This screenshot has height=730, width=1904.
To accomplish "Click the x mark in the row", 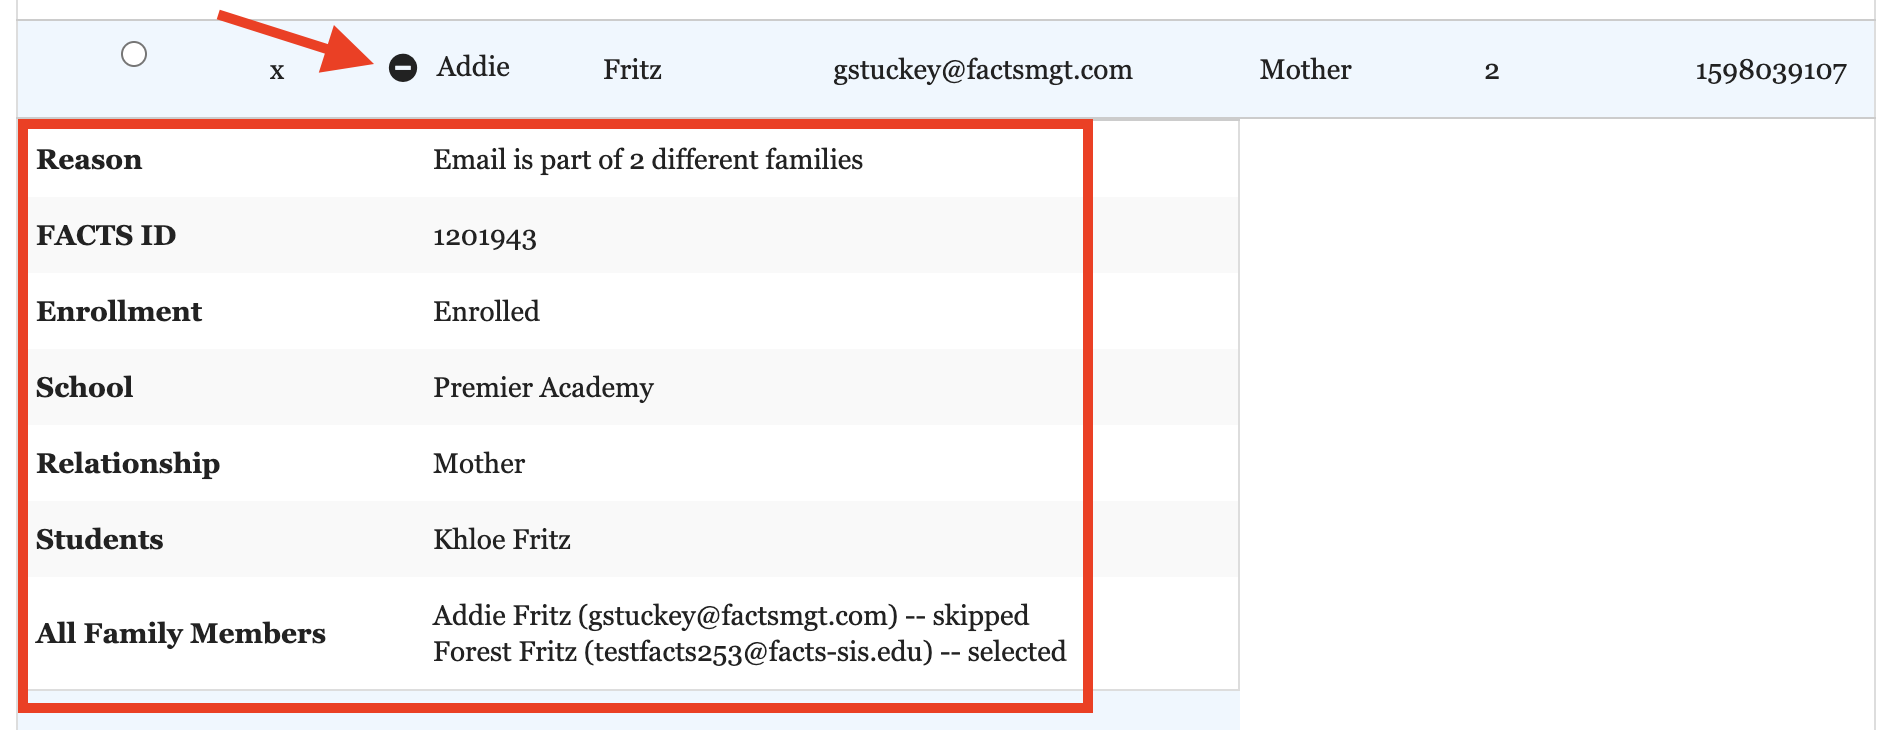I will click(x=277, y=71).
